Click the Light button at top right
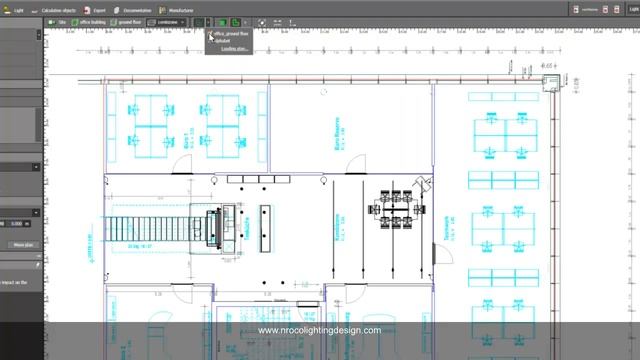 click(634, 9)
